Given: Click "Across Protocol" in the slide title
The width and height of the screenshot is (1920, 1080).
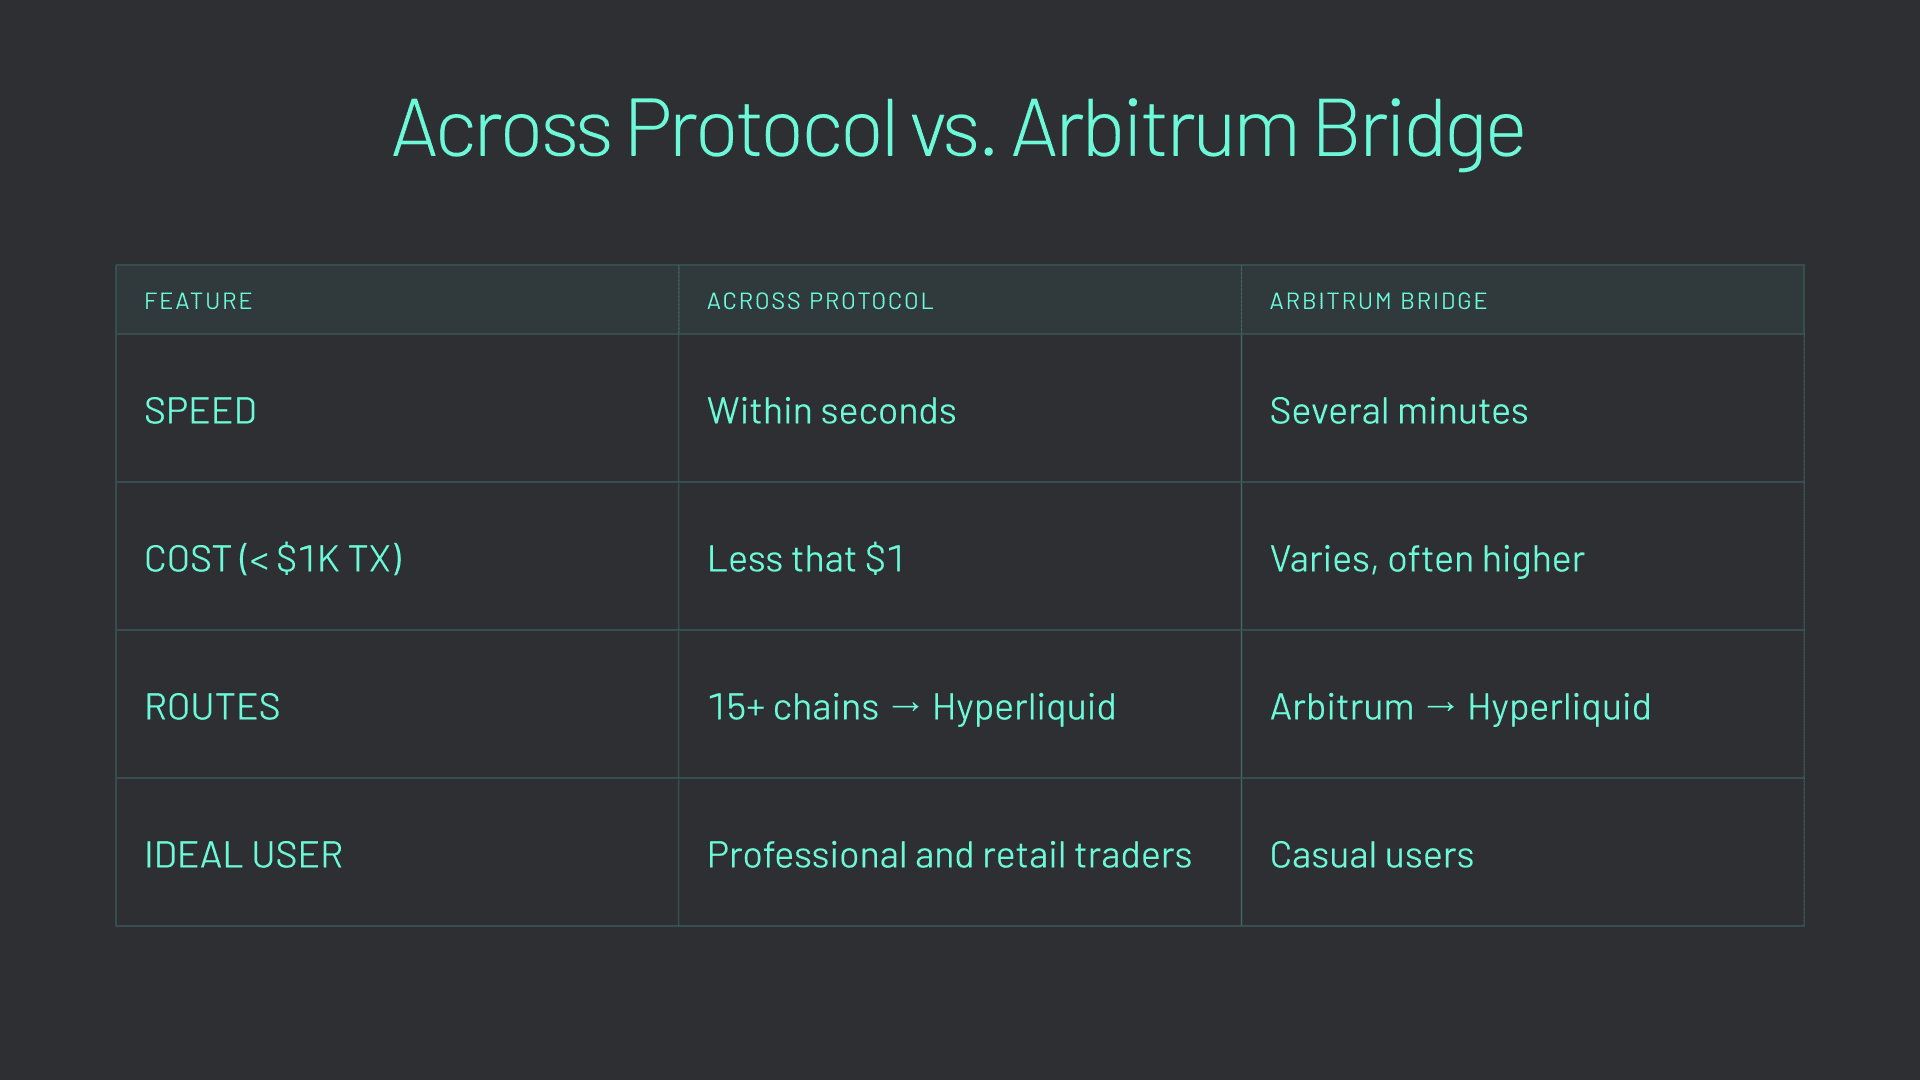Looking at the screenshot, I should point(644,129).
